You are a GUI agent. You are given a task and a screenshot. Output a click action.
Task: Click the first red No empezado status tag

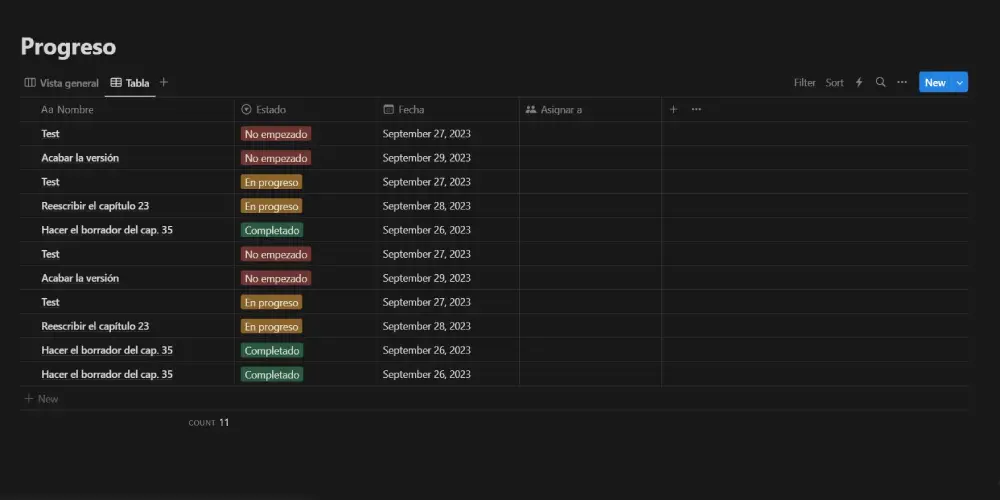click(276, 134)
